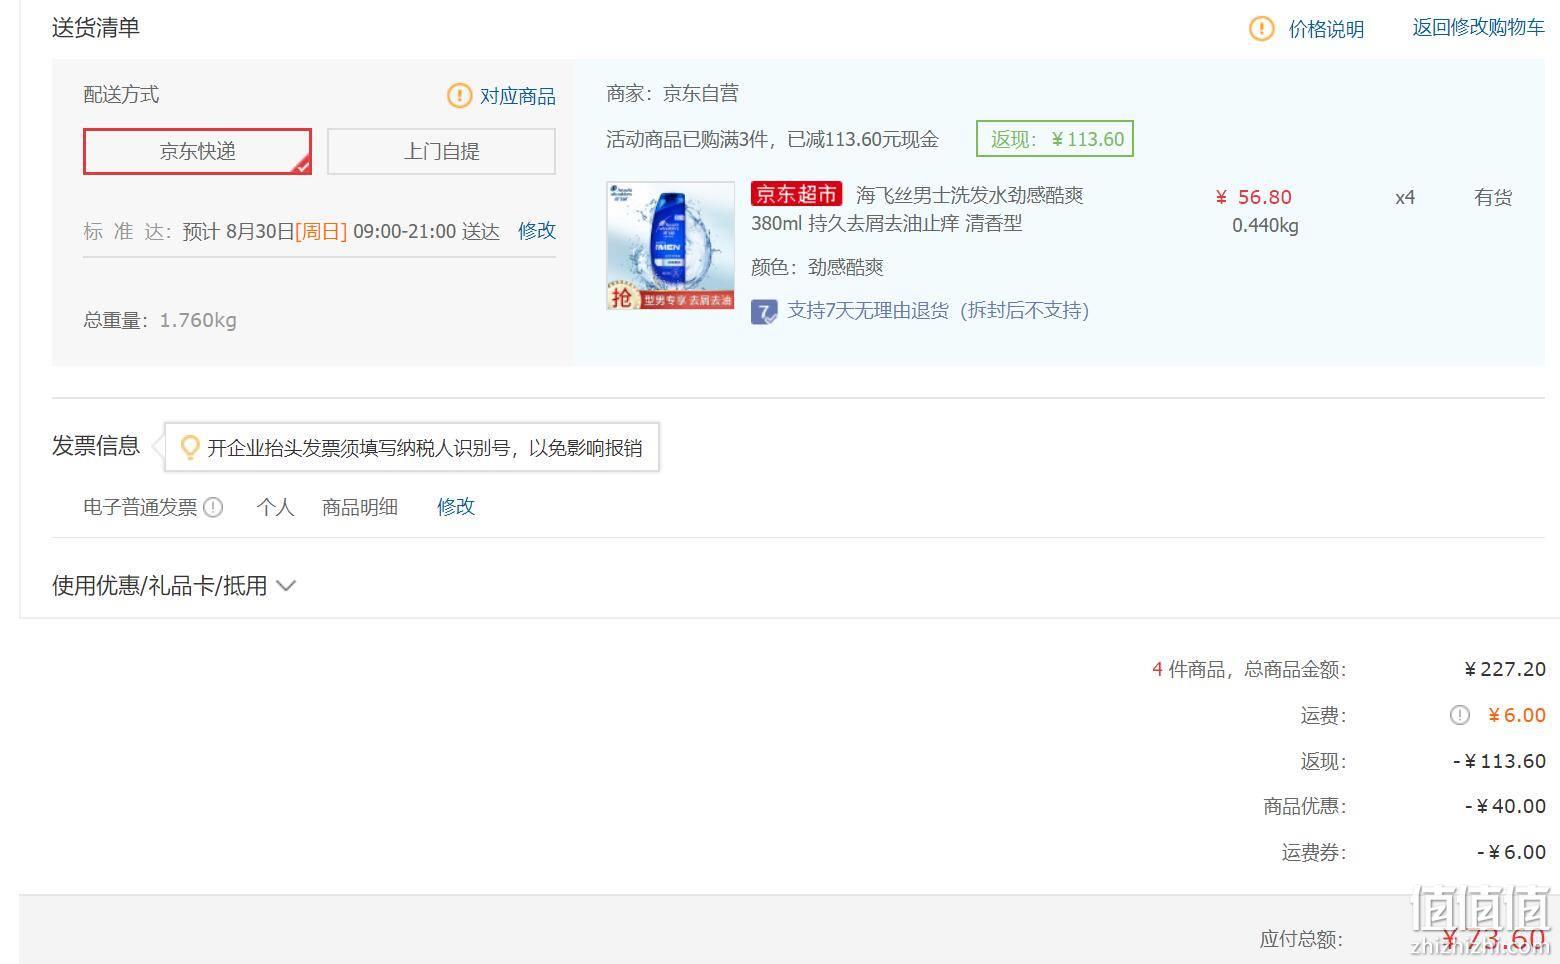Click the 返现 -¥113.60 value in summary

point(1499,761)
